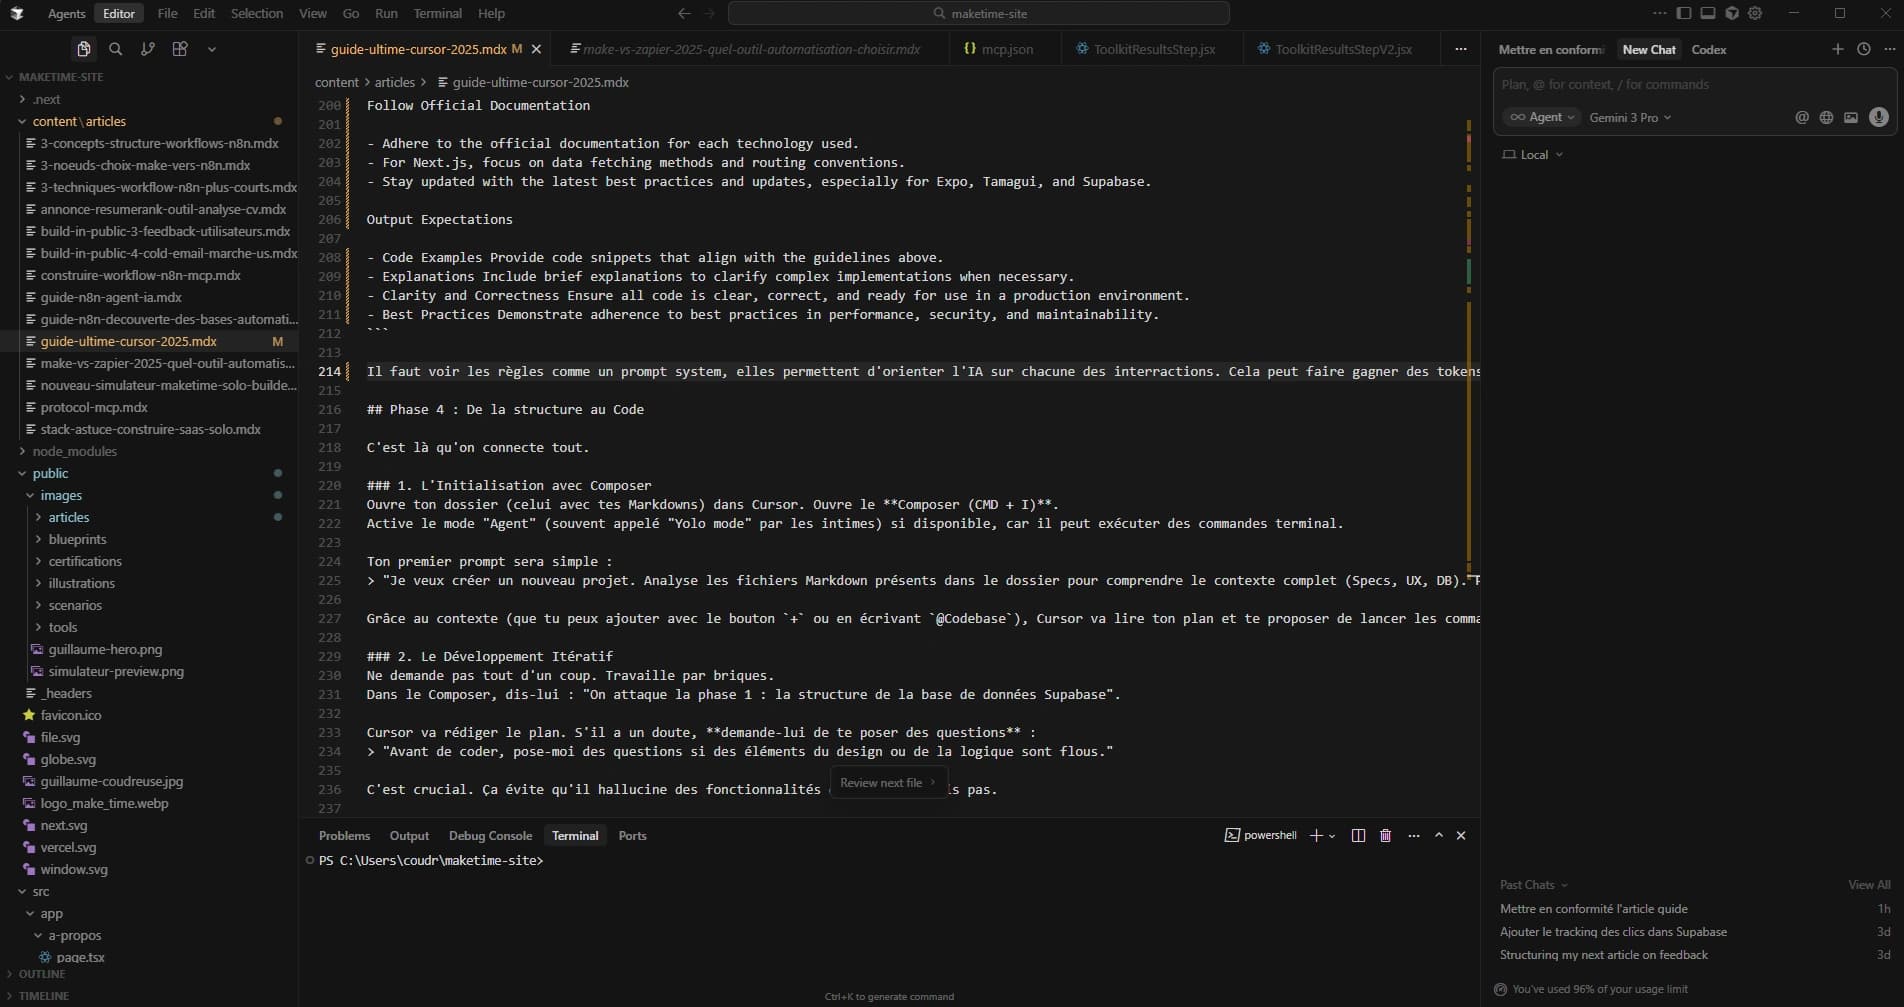Split the terminal with the split icon

tap(1357, 836)
